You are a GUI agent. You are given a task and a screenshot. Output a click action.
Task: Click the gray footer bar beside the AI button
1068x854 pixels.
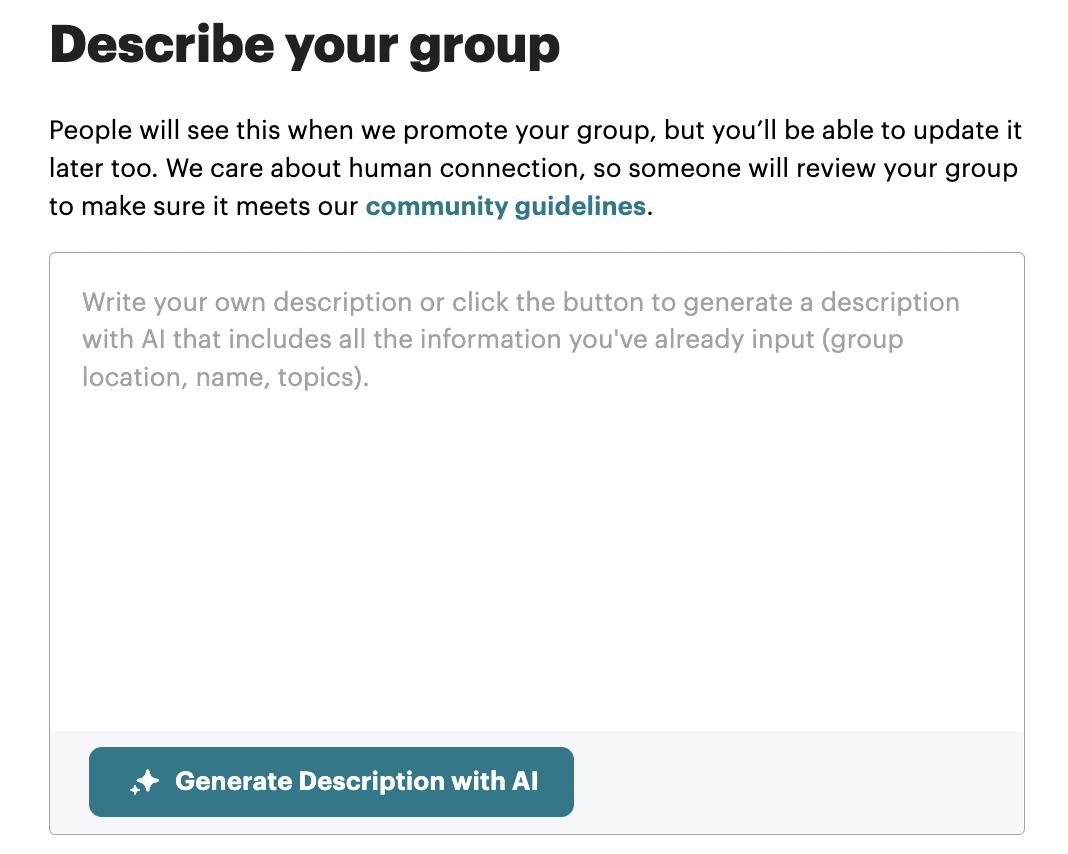(x=797, y=782)
